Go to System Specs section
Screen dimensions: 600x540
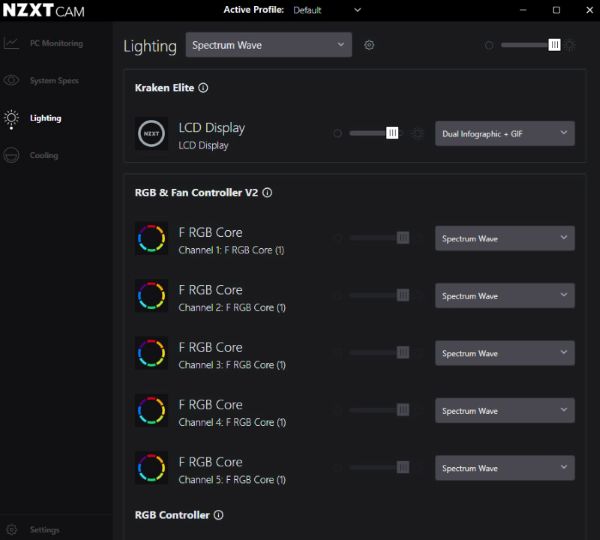54,81
